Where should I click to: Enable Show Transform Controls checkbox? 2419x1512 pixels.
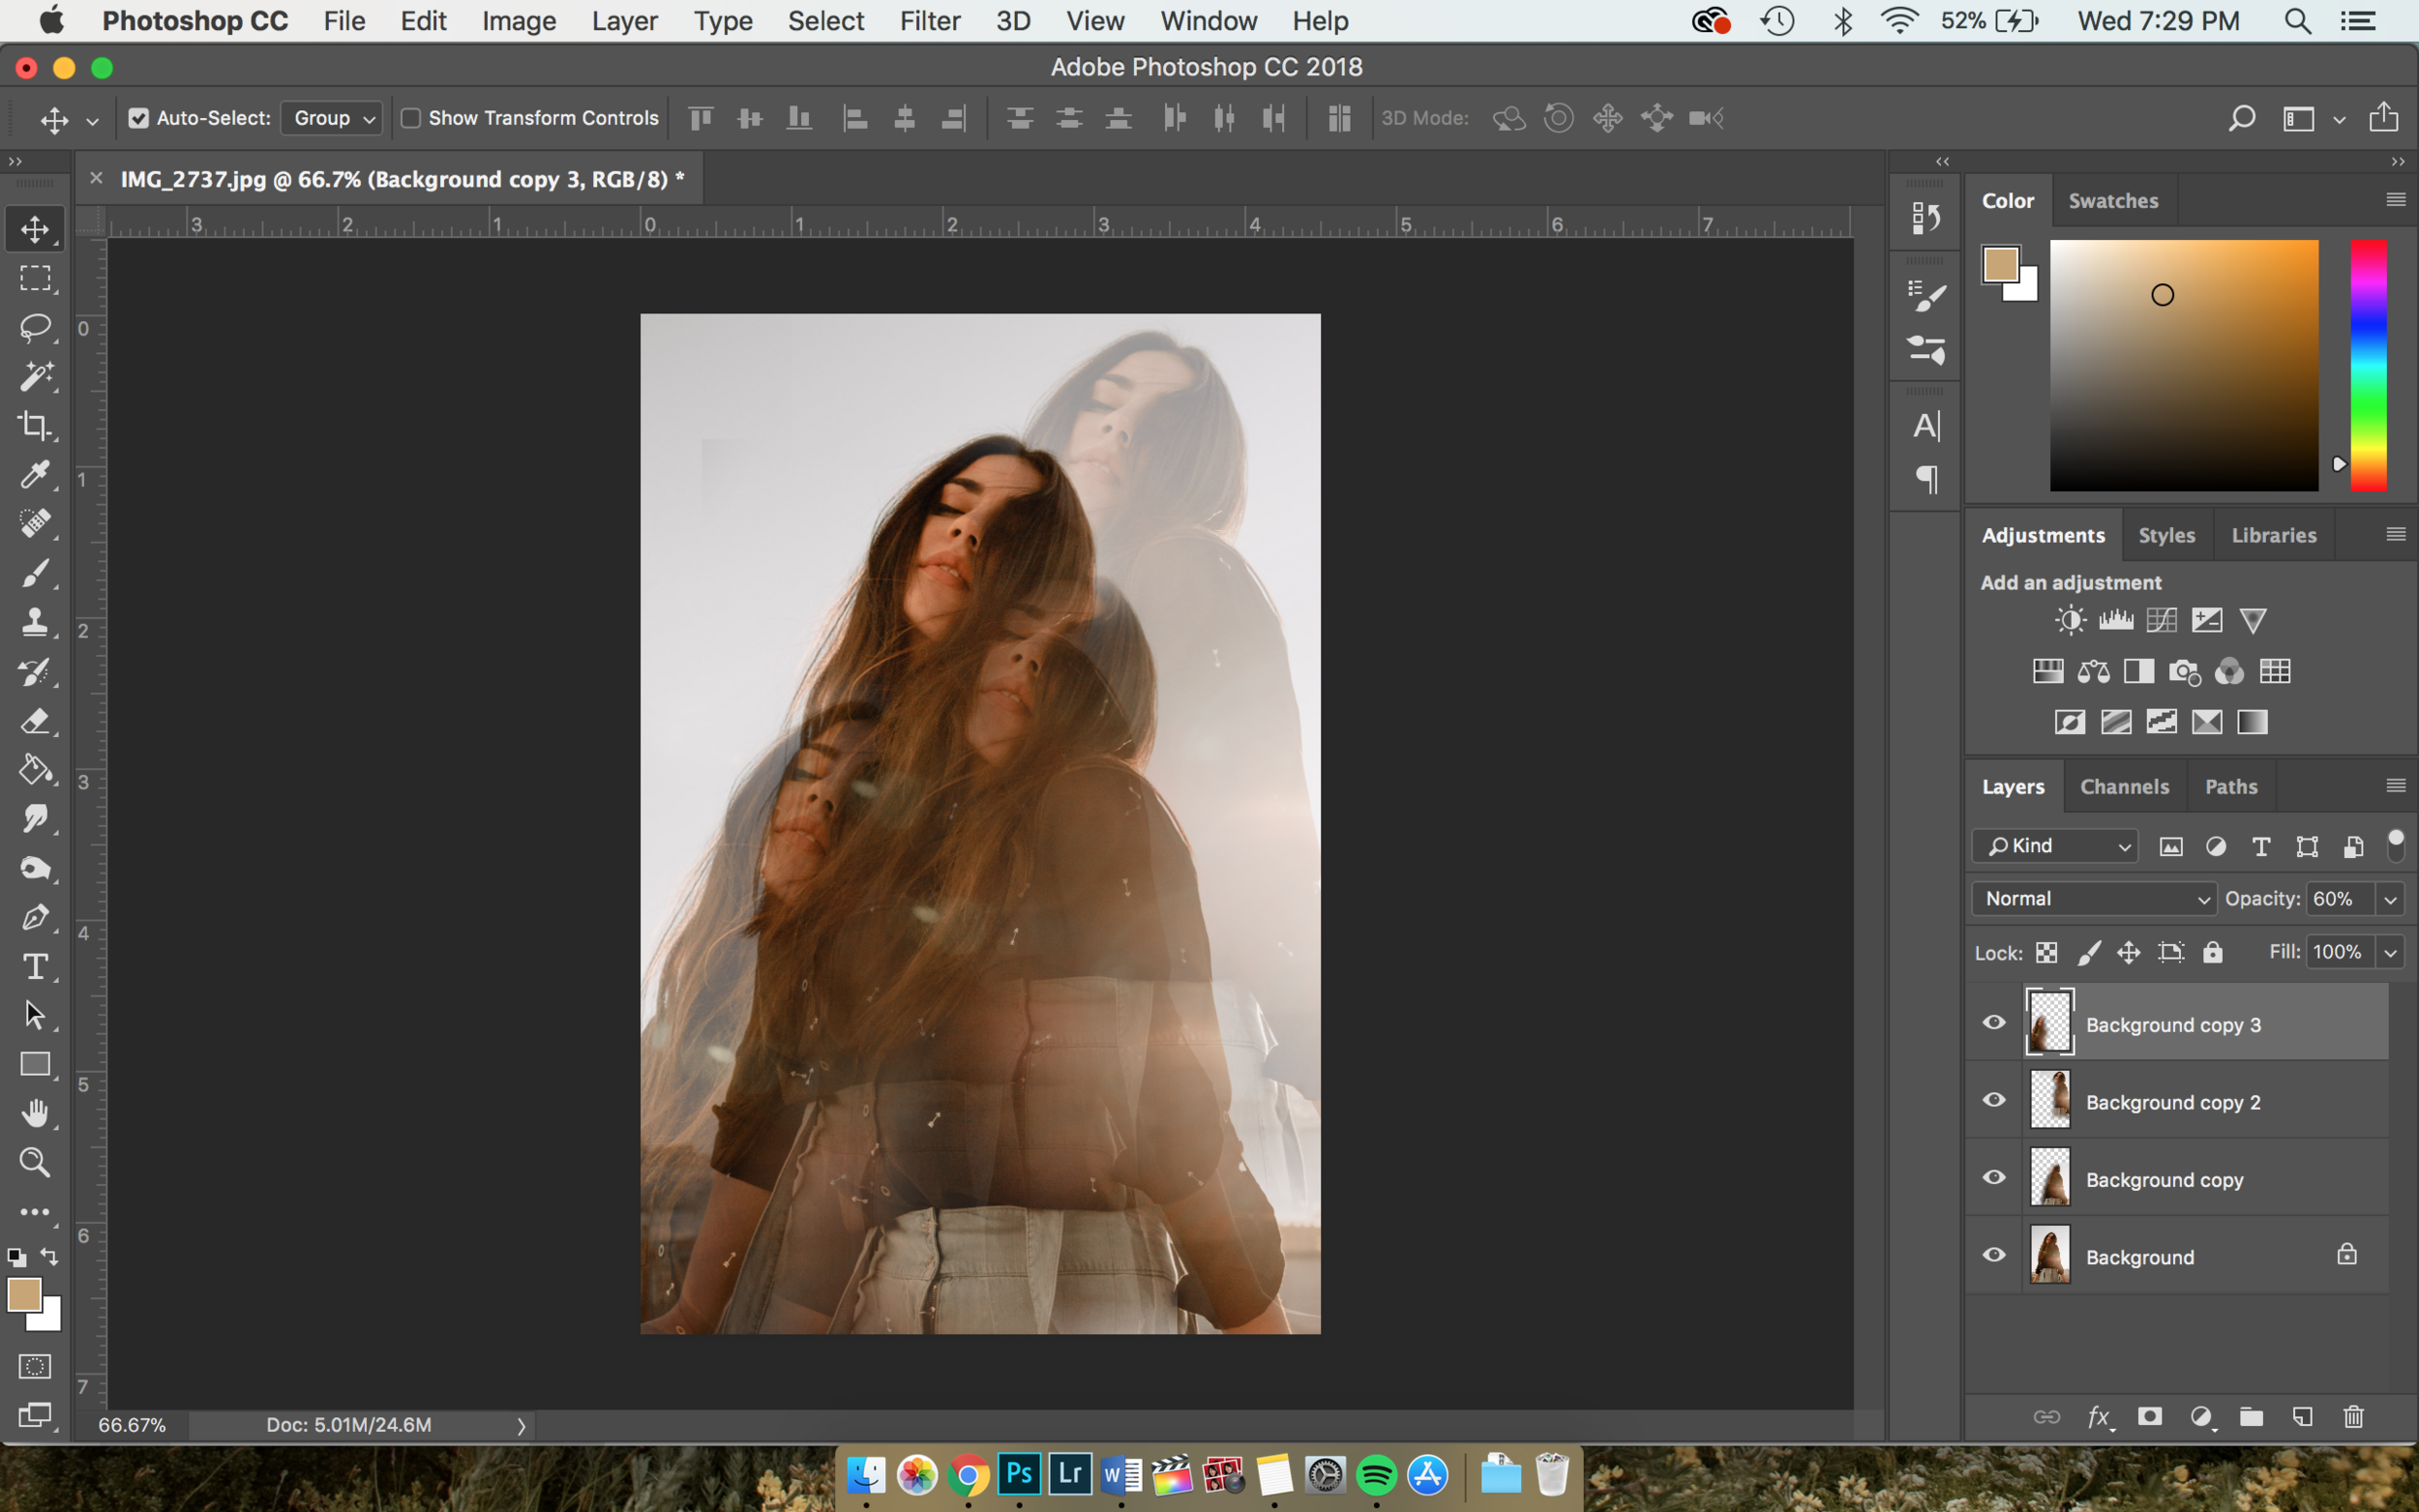pos(411,118)
